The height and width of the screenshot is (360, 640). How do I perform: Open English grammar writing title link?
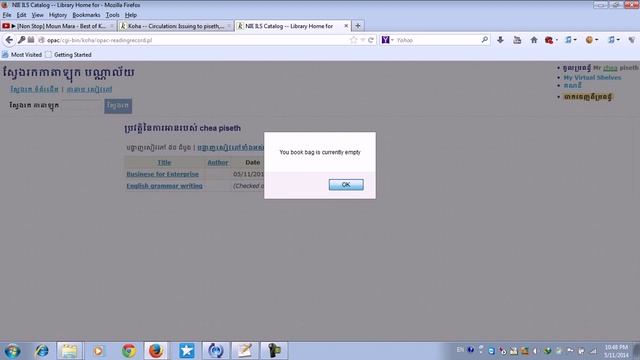[164, 186]
